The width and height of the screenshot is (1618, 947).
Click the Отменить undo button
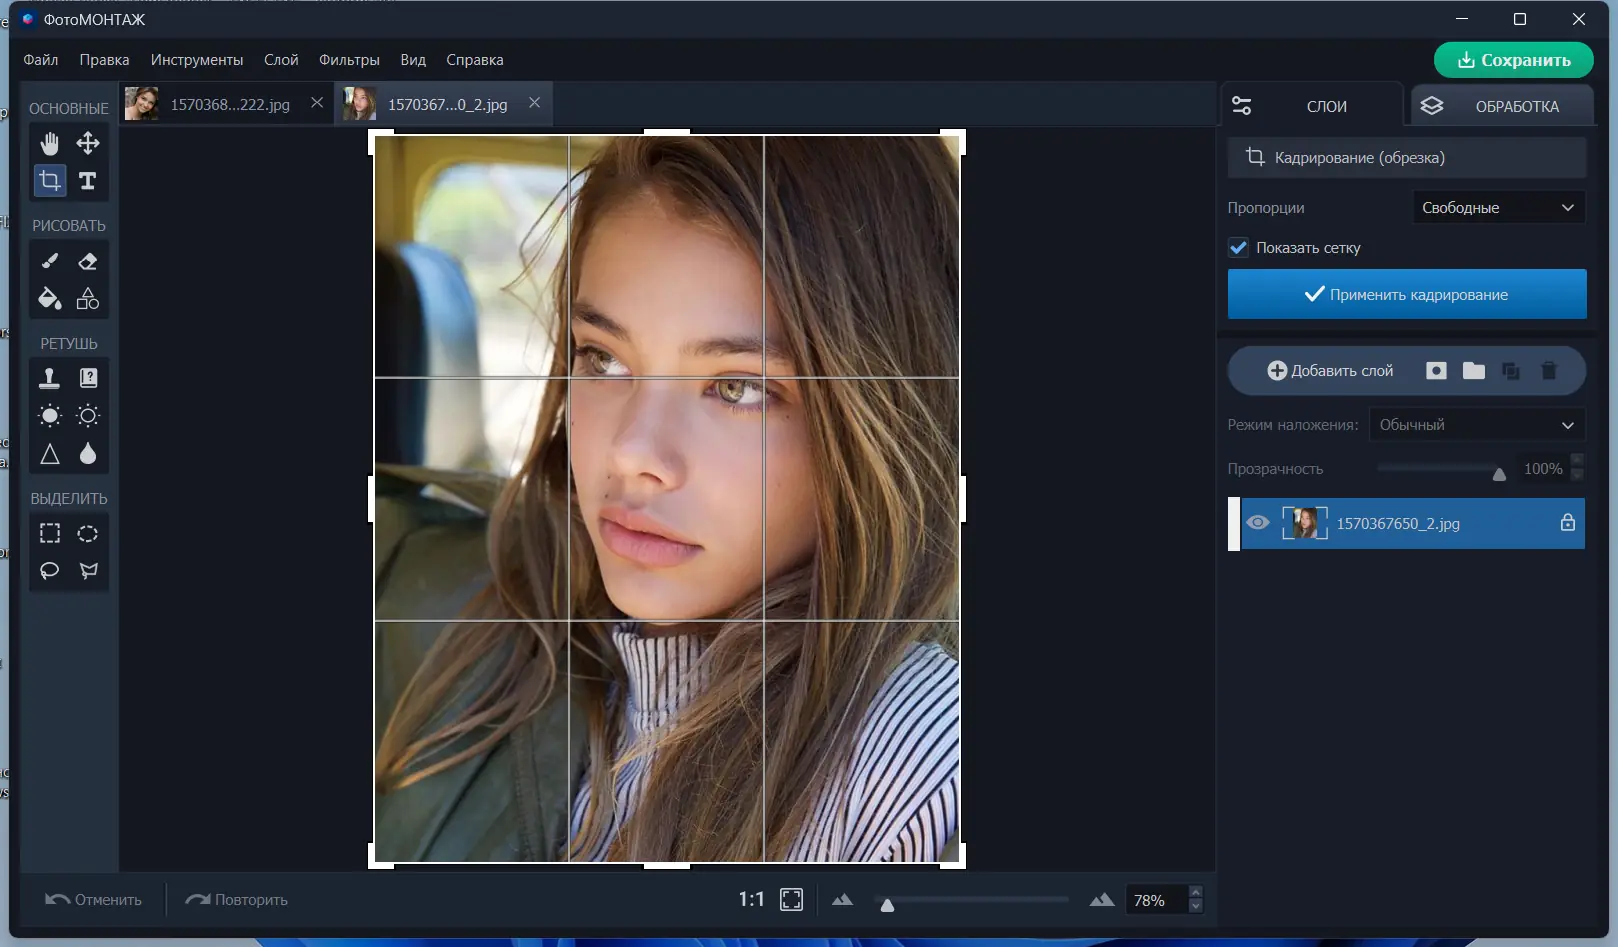click(x=93, y=900)
